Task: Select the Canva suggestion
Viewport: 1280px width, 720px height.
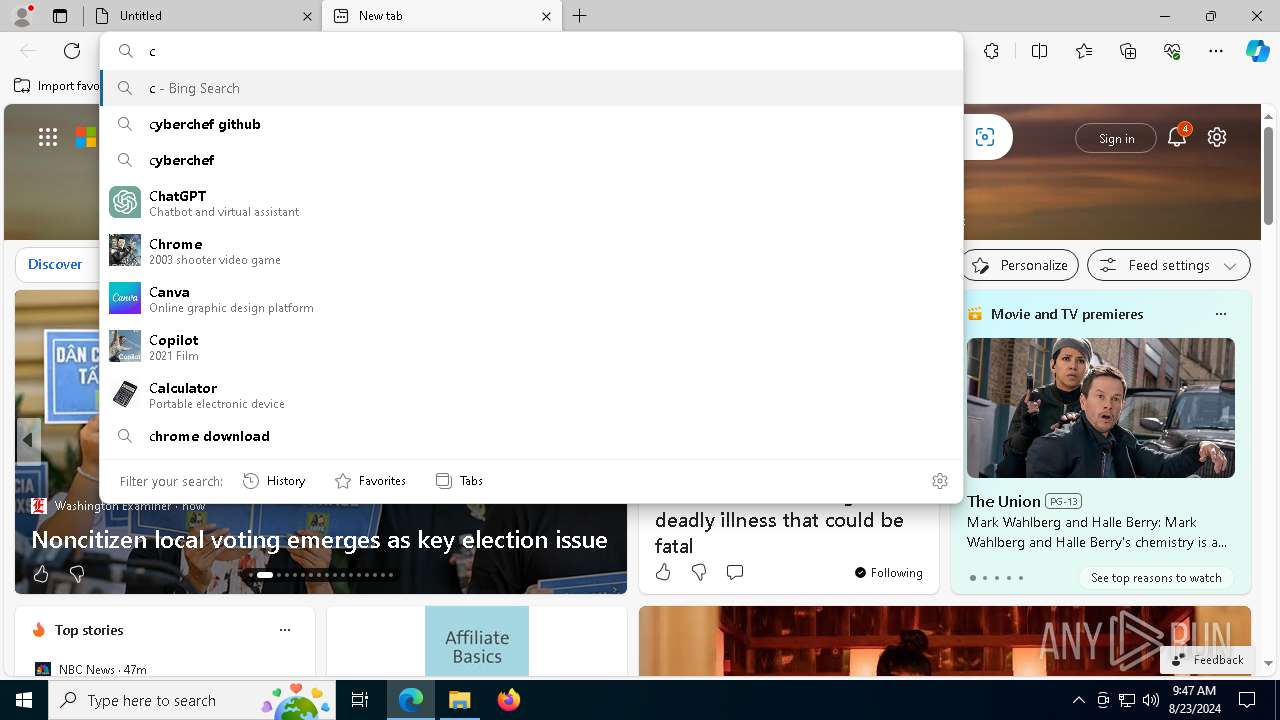Action: (531, 298)
